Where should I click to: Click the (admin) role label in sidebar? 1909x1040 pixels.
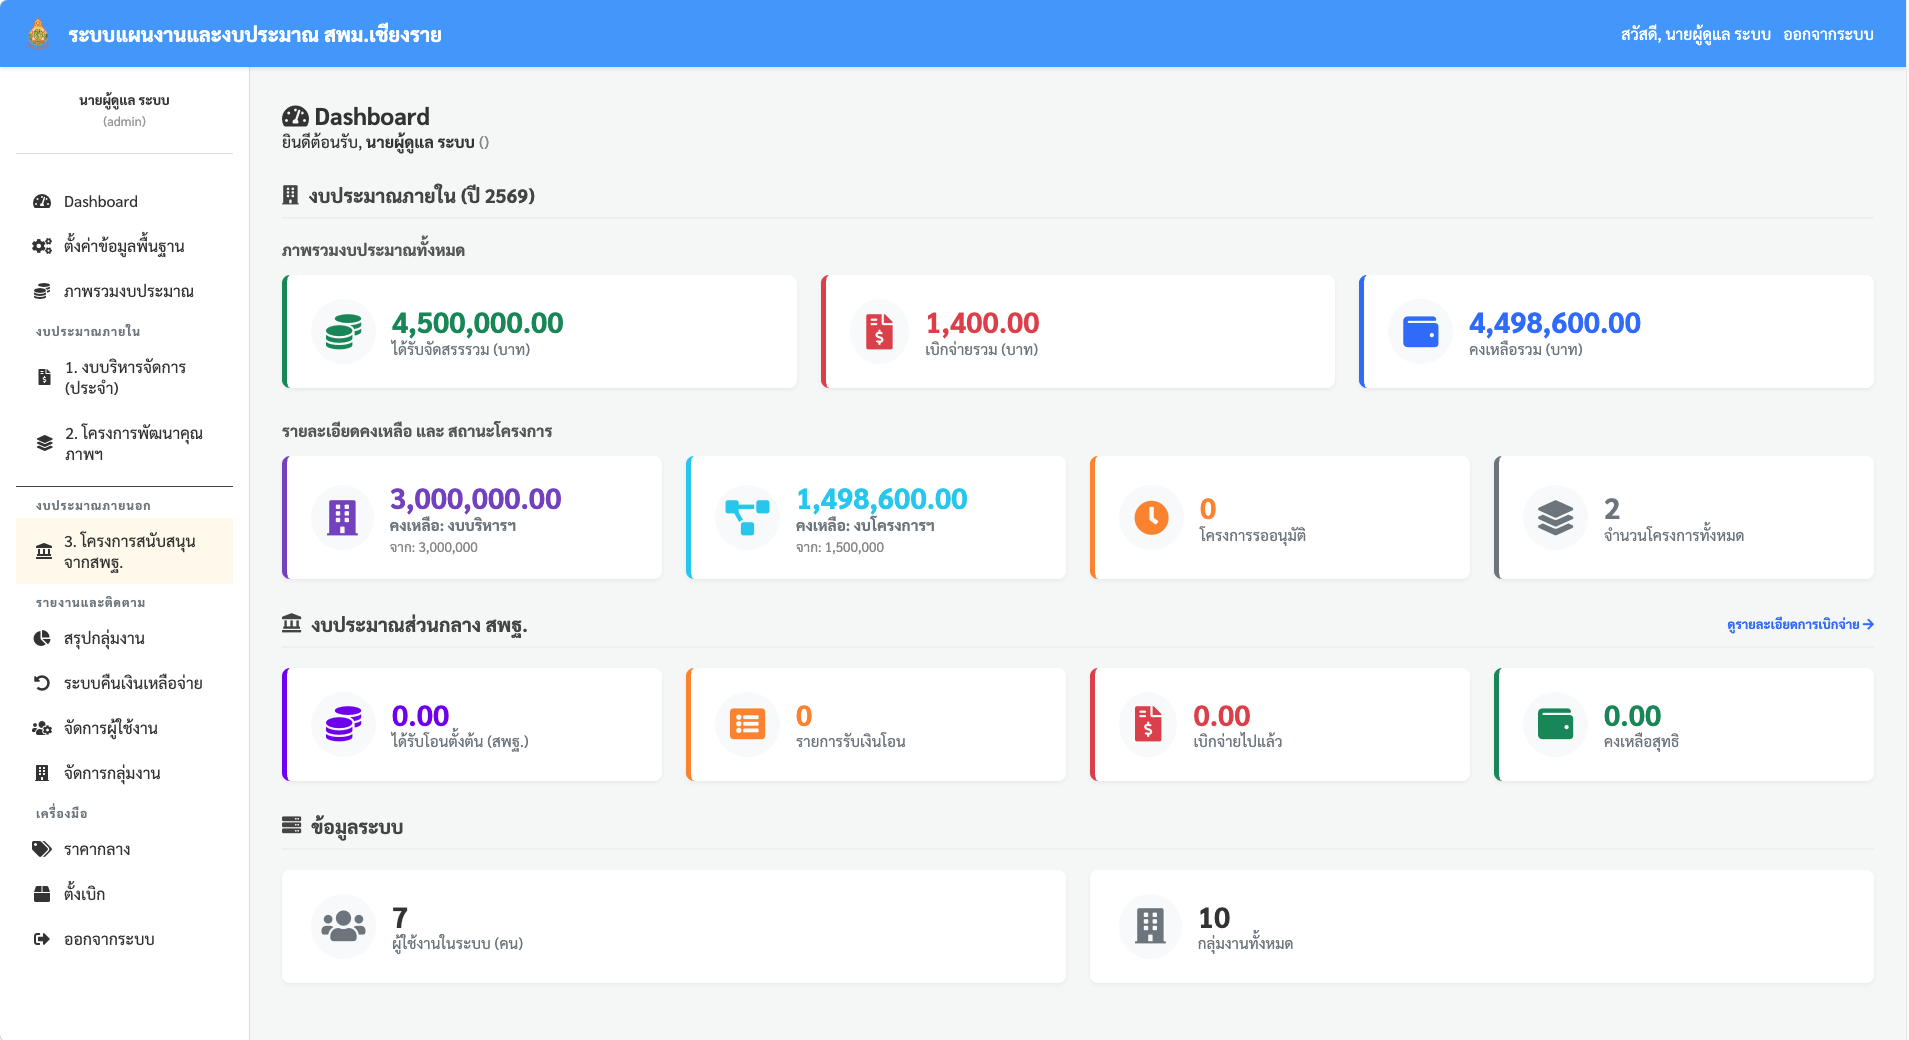point(124,122)
